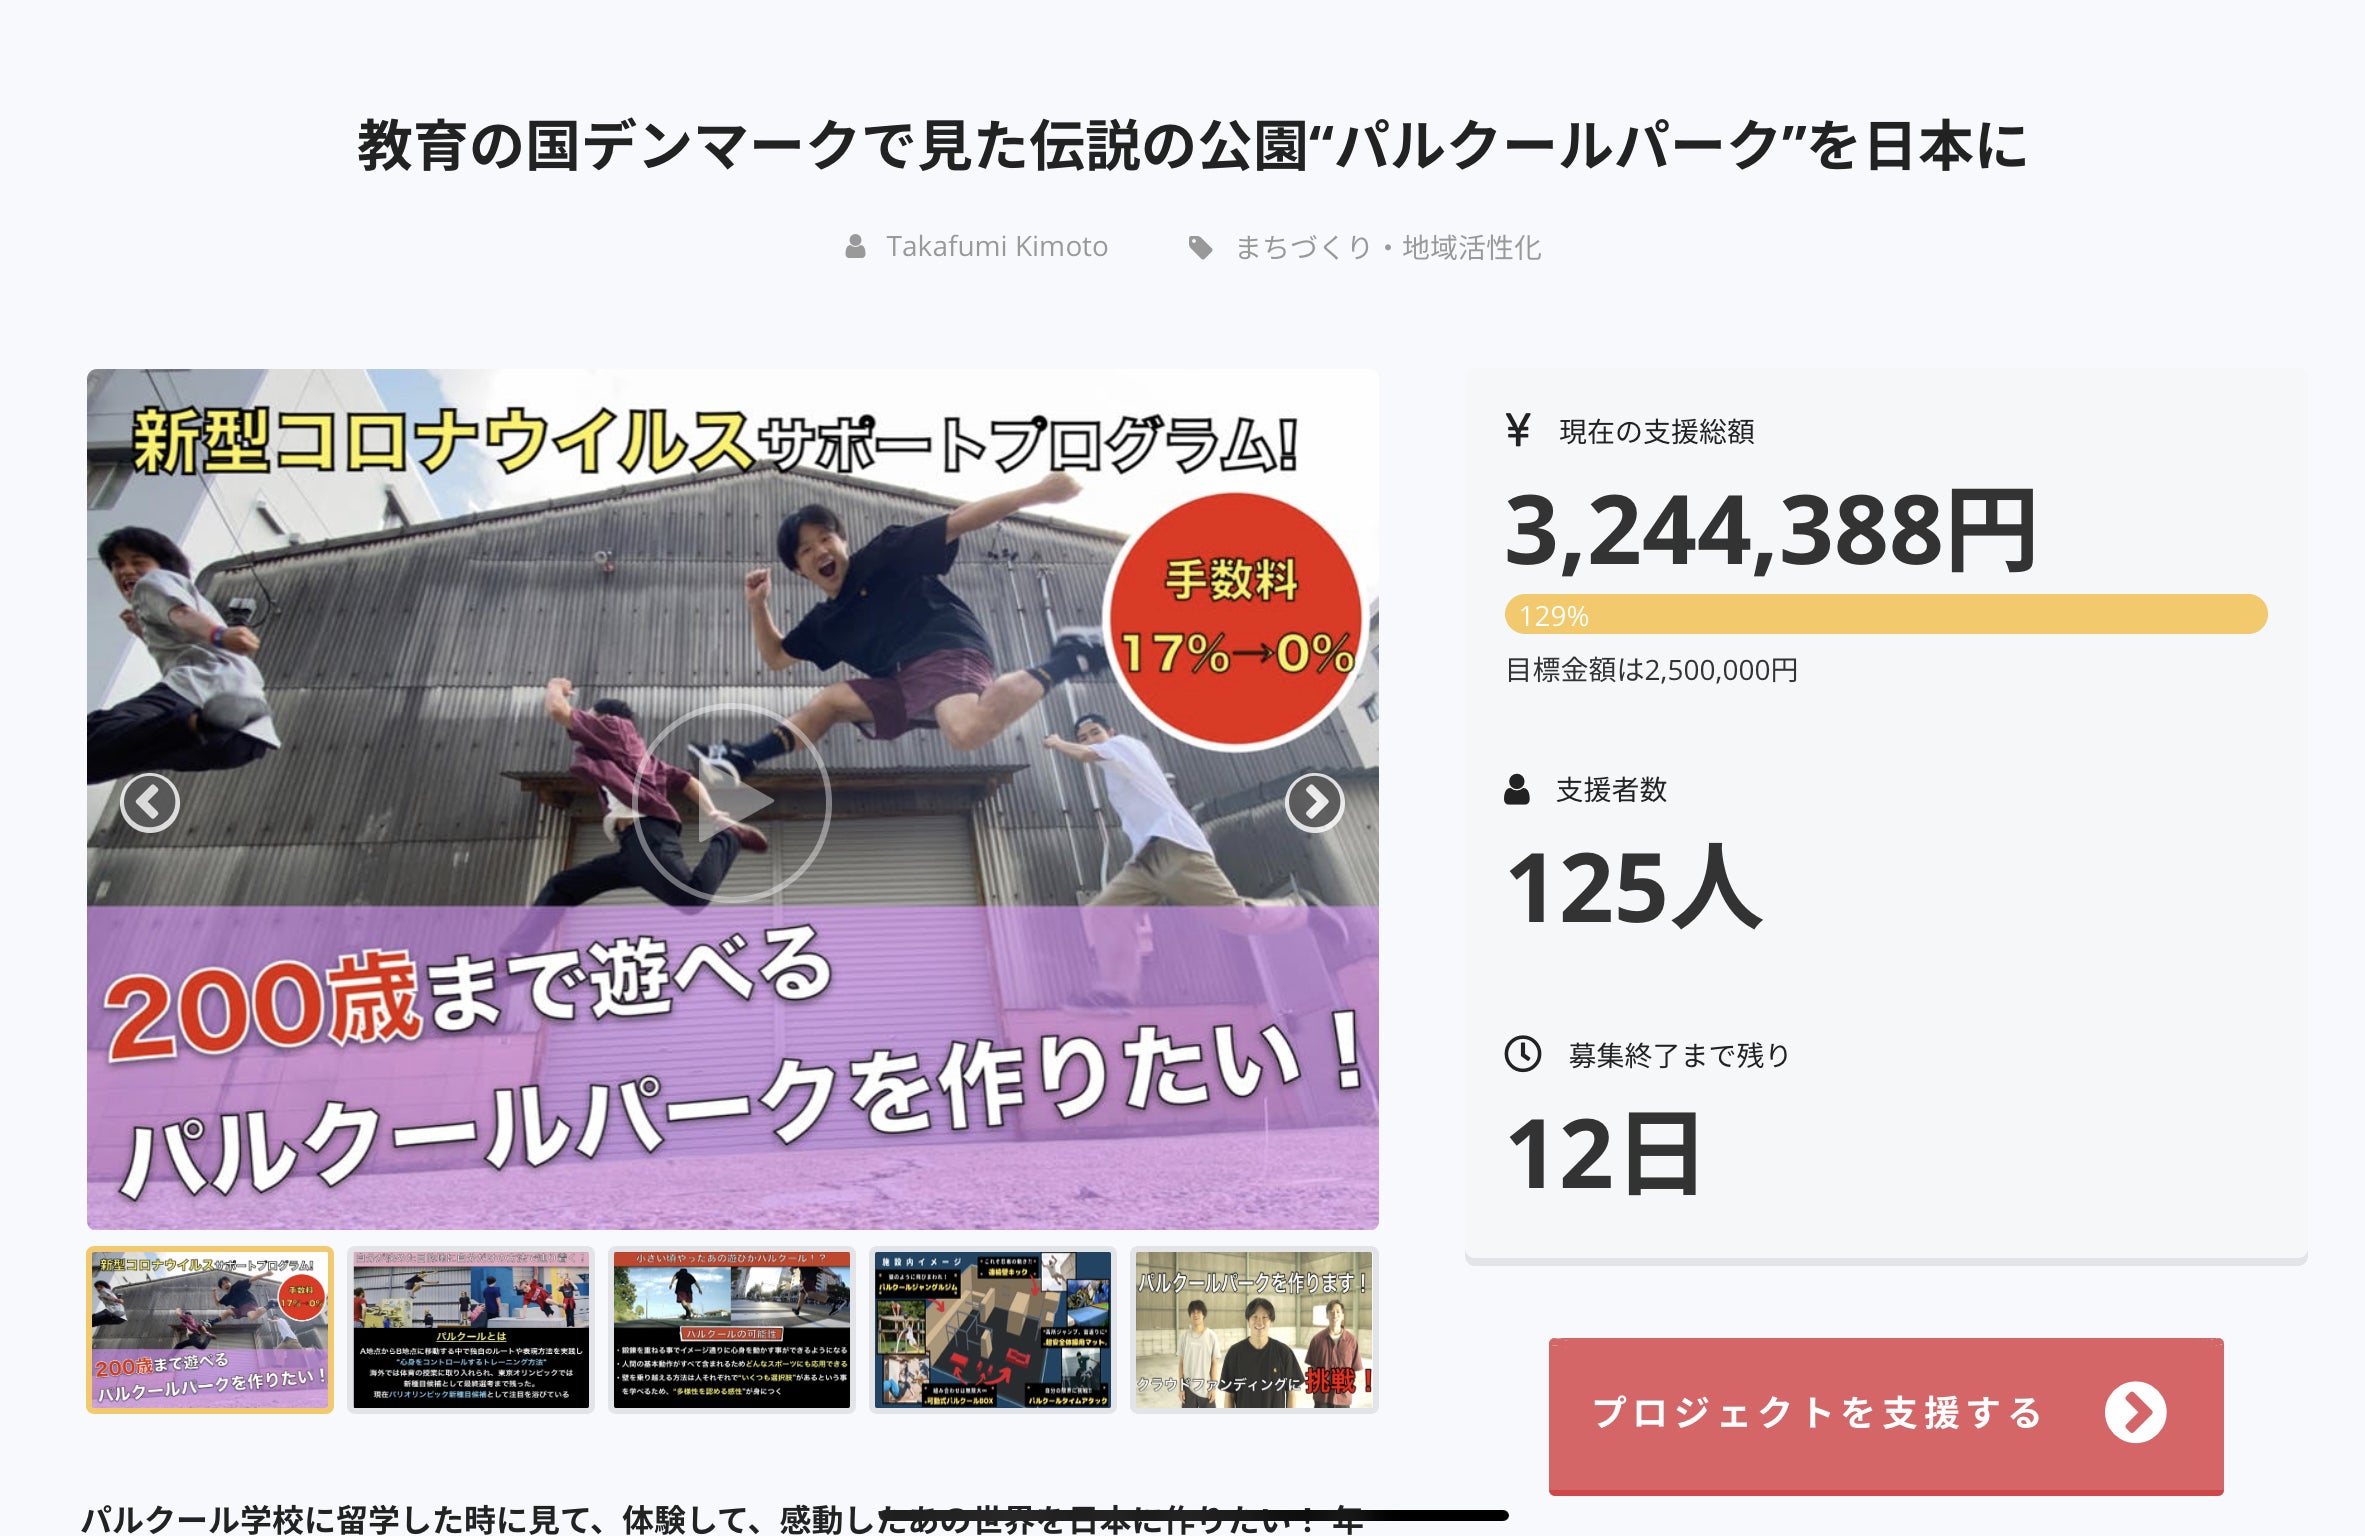Screen dimensions: 2365x1536
Task: Play the project video
Action: click(x=732, y=802)
